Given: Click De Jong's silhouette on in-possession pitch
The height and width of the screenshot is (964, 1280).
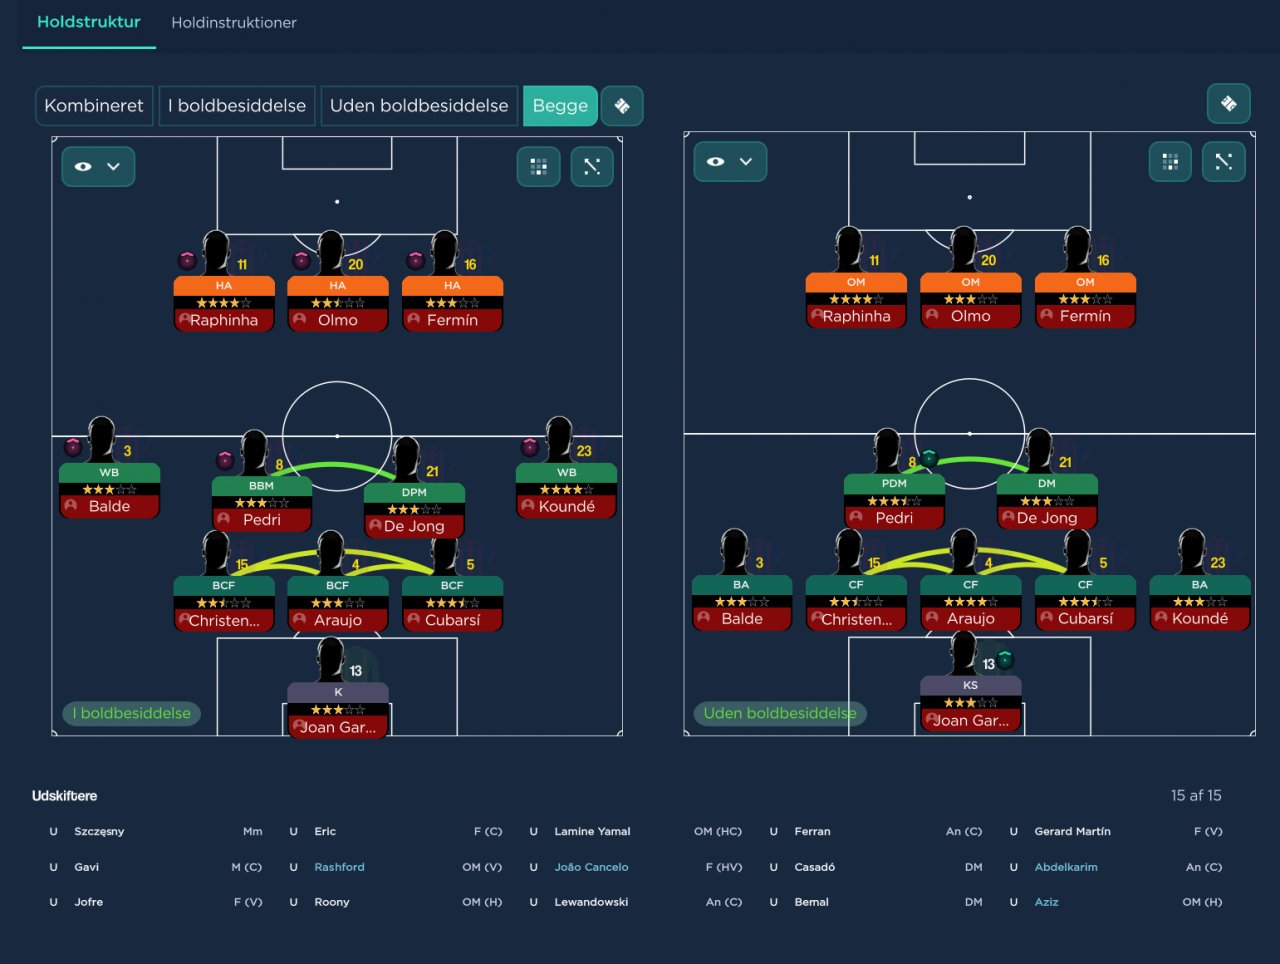Looking at the screenshot, I should pyautogui.click(x=406, y=460).
